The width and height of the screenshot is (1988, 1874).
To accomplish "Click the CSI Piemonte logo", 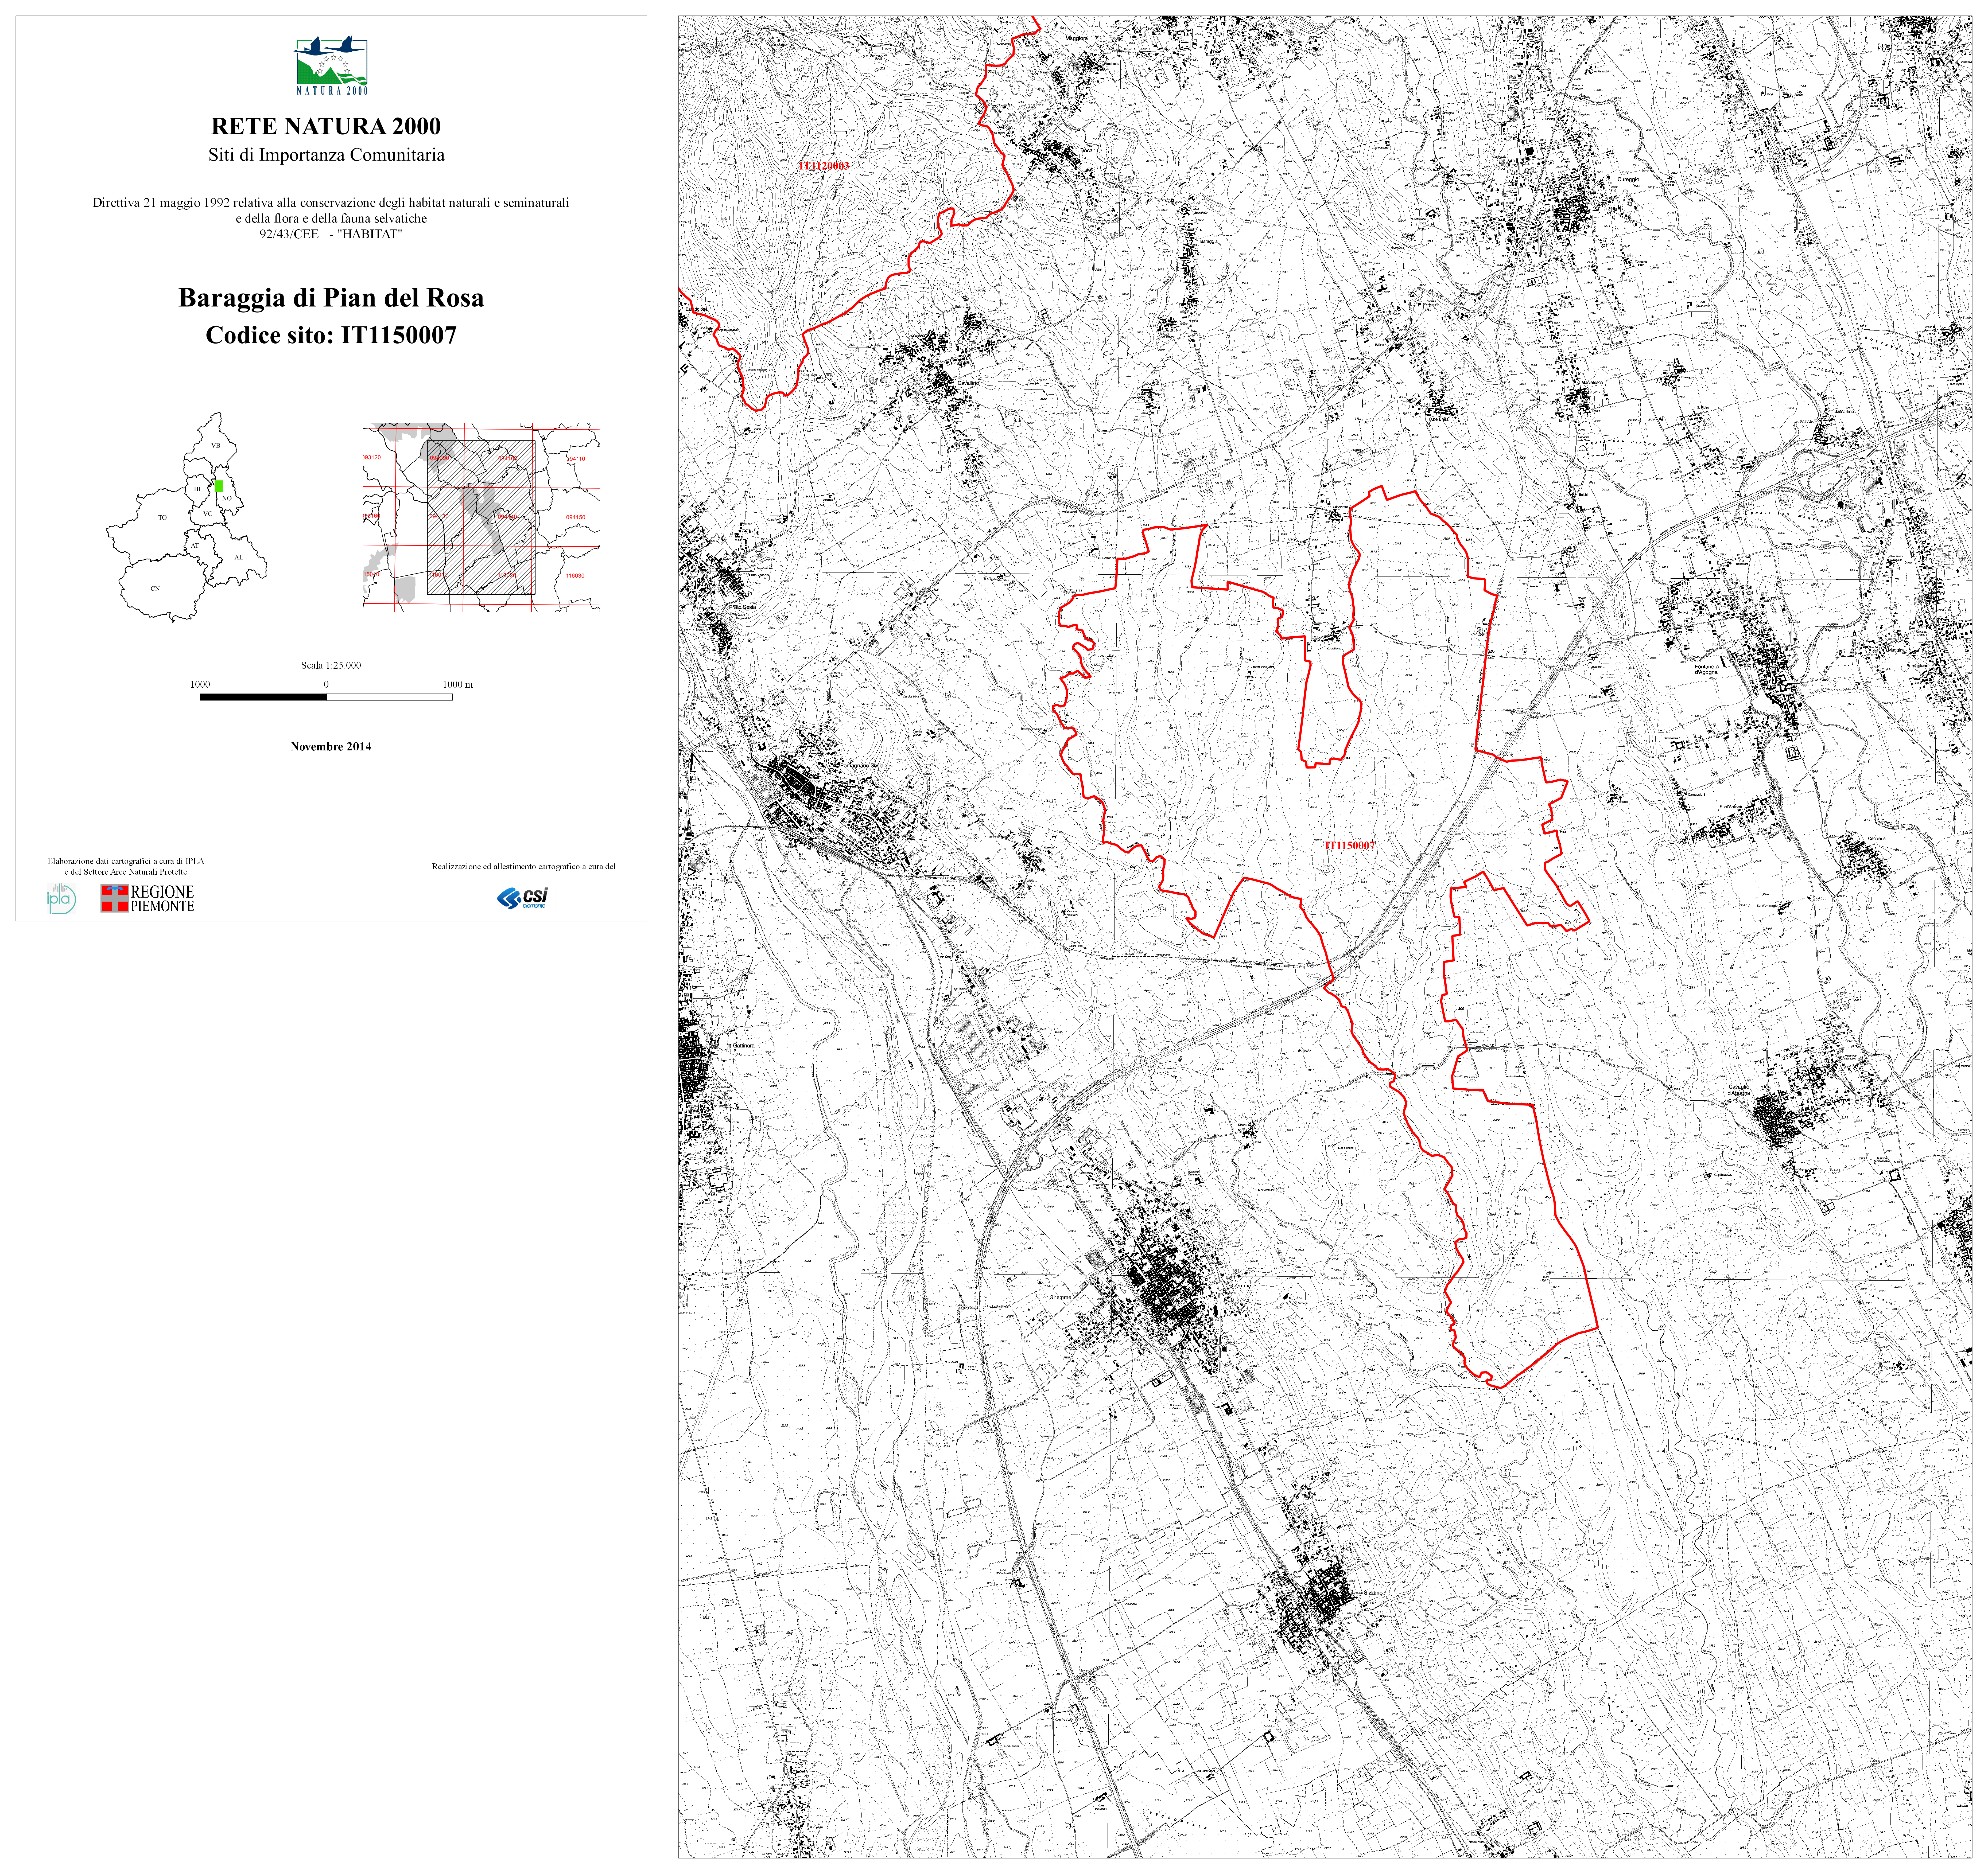I will [522, 898].
